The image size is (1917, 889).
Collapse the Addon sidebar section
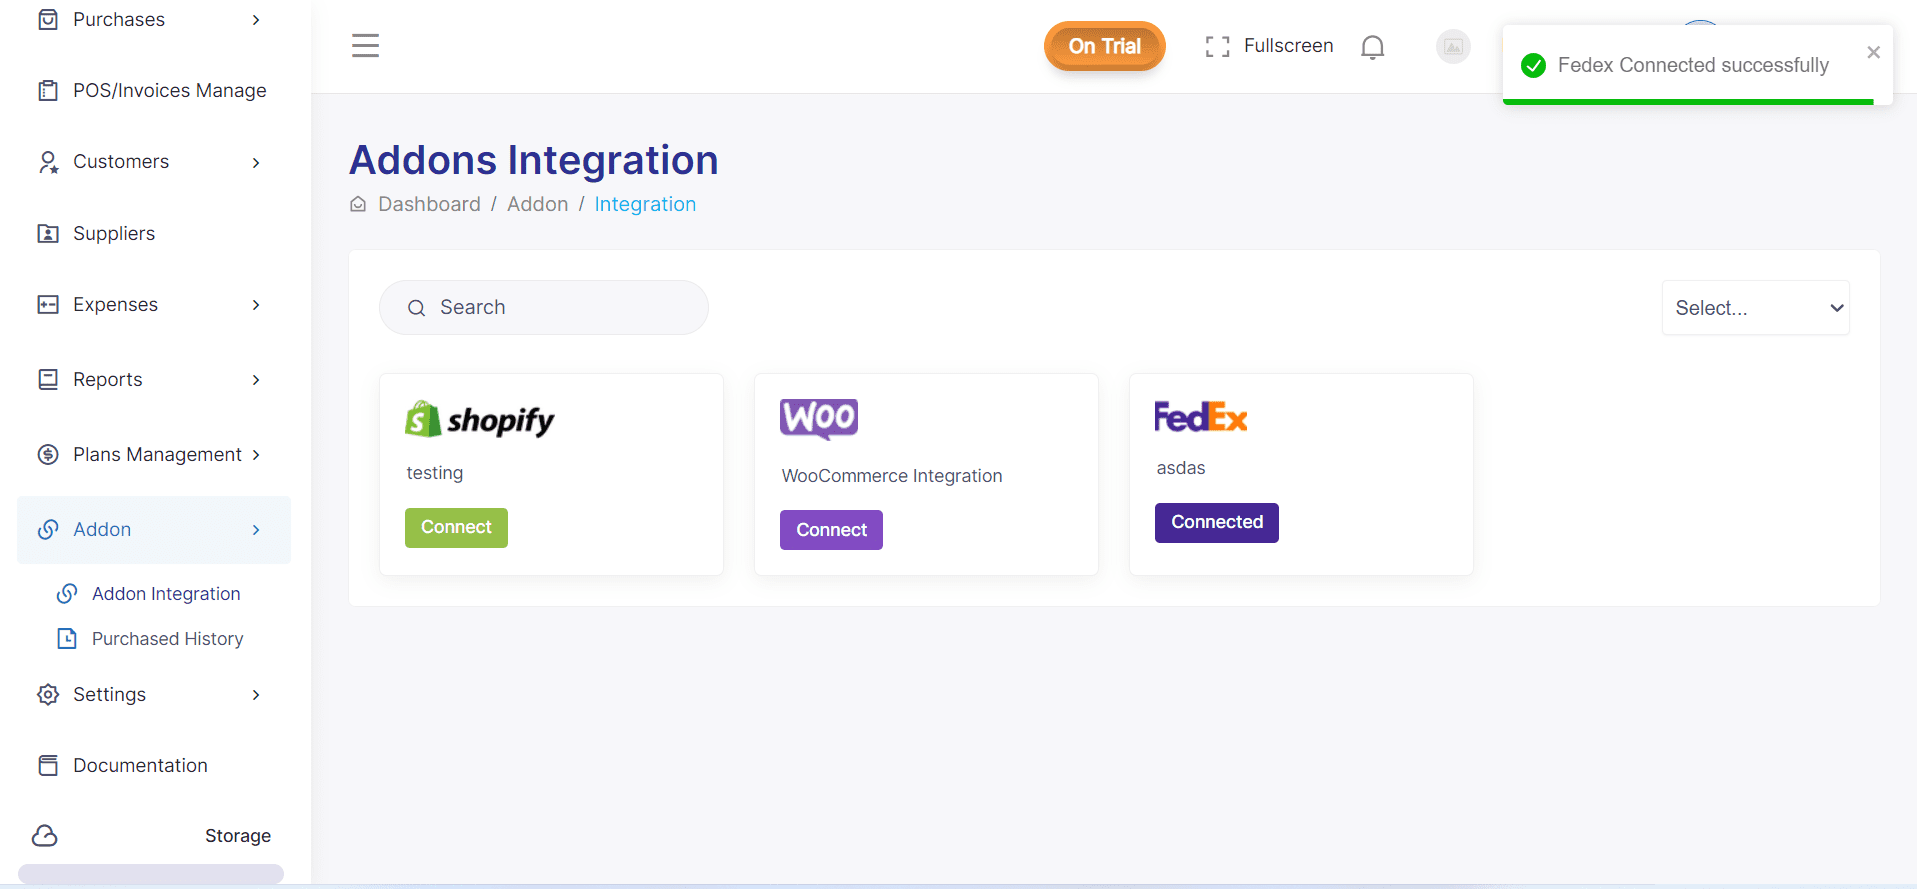tap(154, 530)
